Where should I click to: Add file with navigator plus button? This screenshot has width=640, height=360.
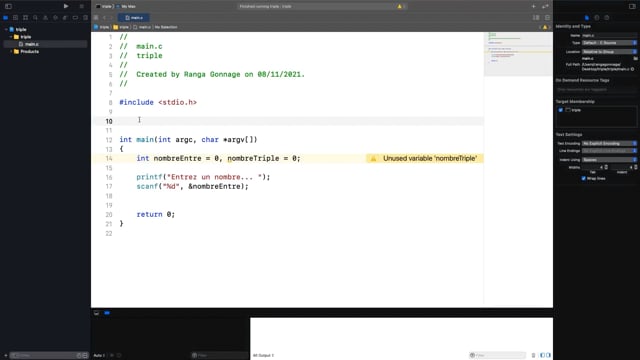[5, 356]
